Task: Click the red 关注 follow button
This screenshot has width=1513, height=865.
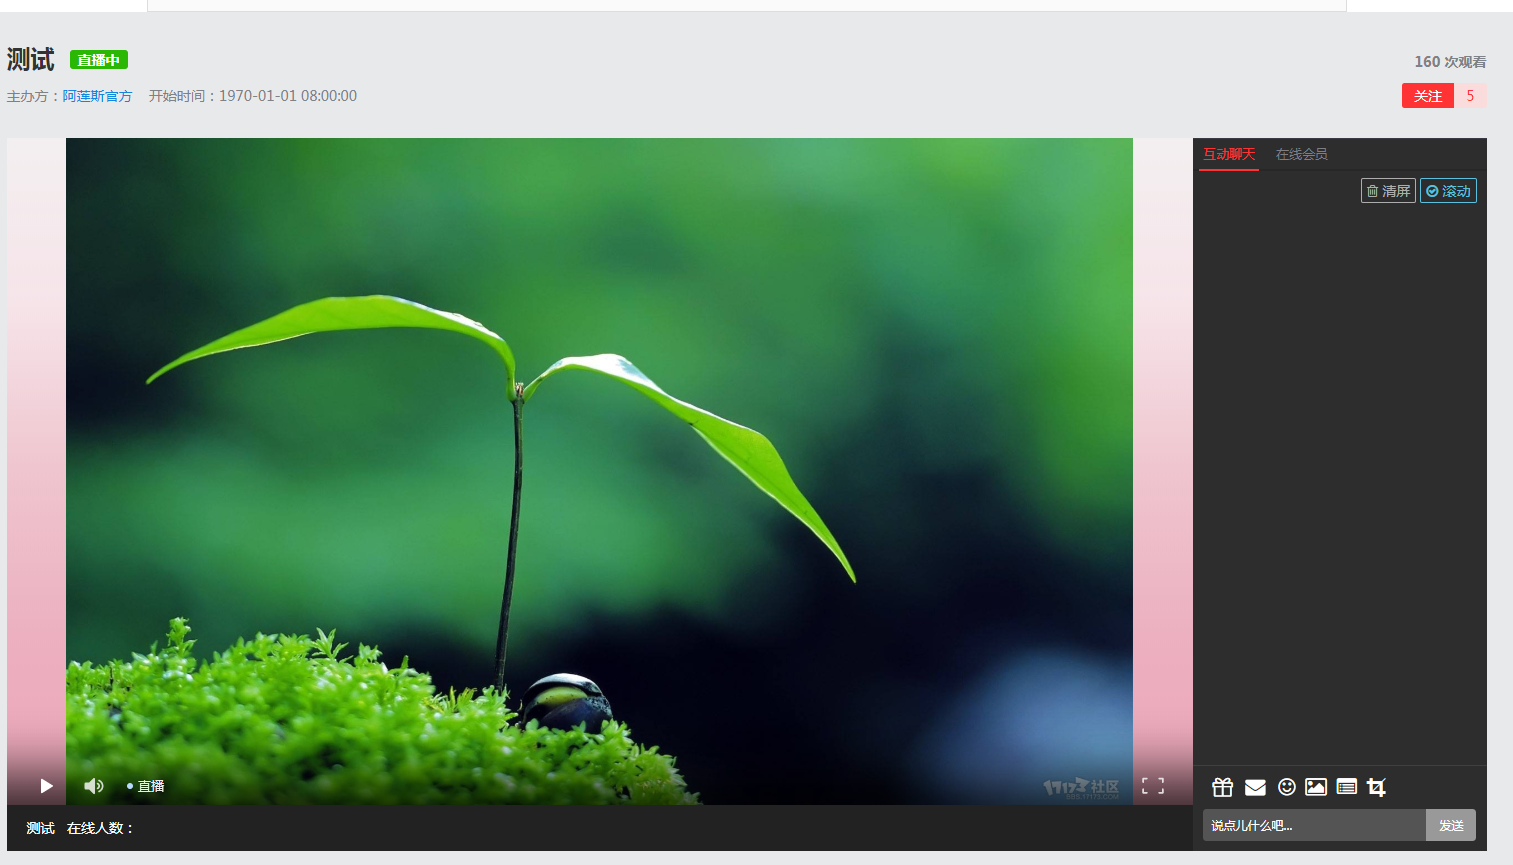Action: pyautogui.click(x=1427, y=96)
